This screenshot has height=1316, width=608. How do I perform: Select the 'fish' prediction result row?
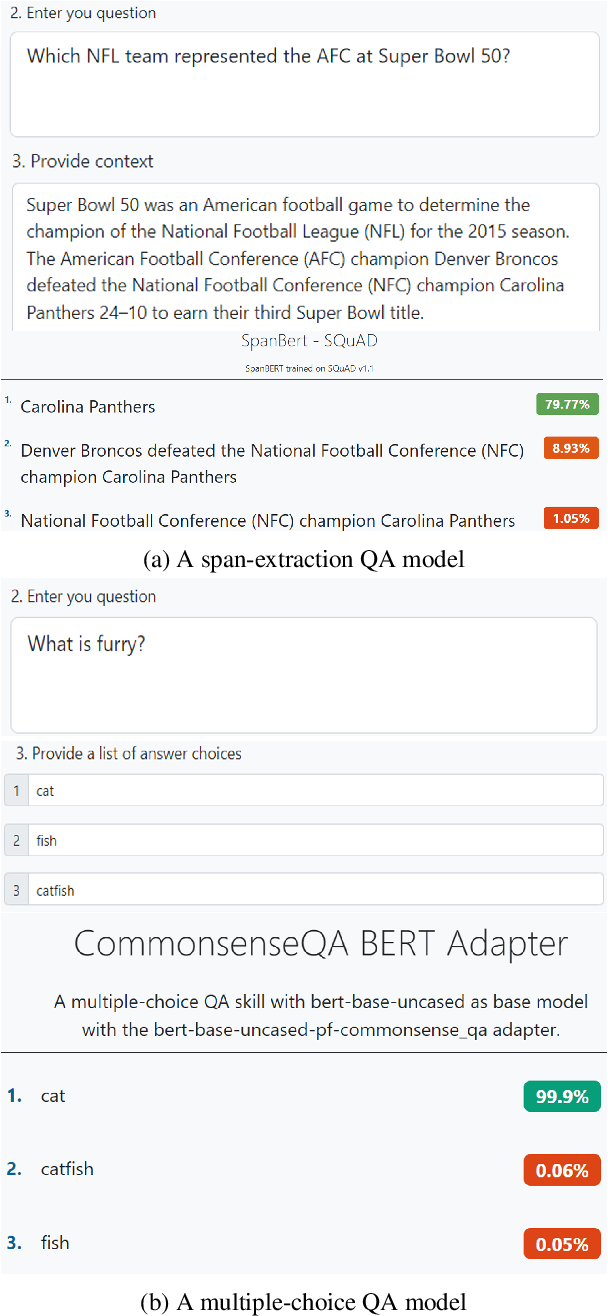tap(55, 1243)
